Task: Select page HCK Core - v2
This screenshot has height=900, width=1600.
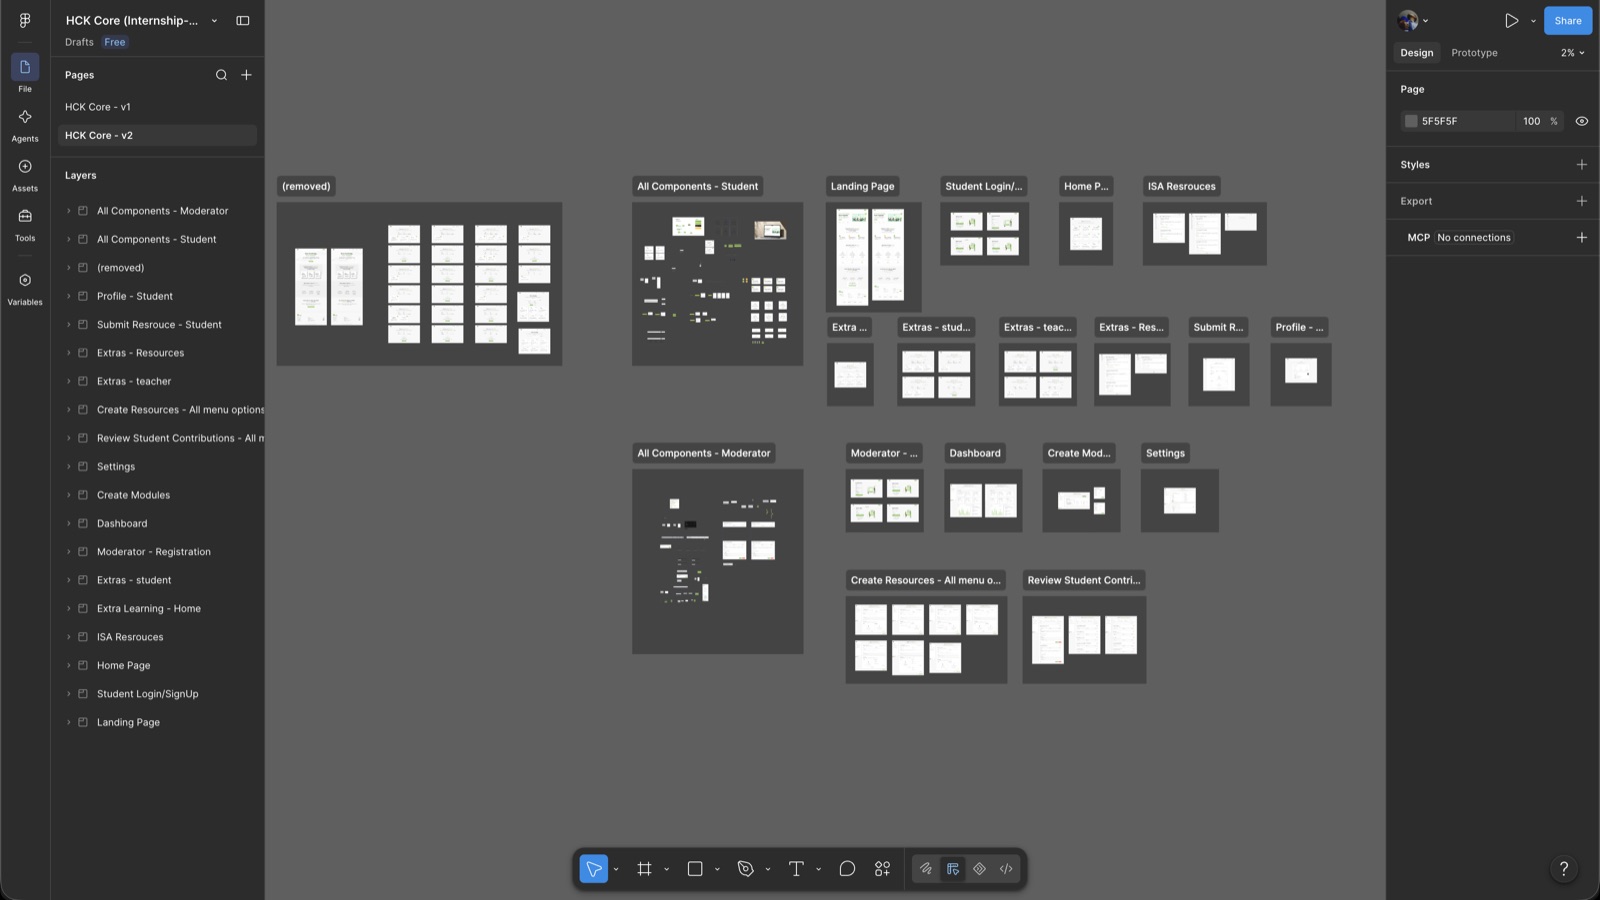Action: [x=157, y=135]
